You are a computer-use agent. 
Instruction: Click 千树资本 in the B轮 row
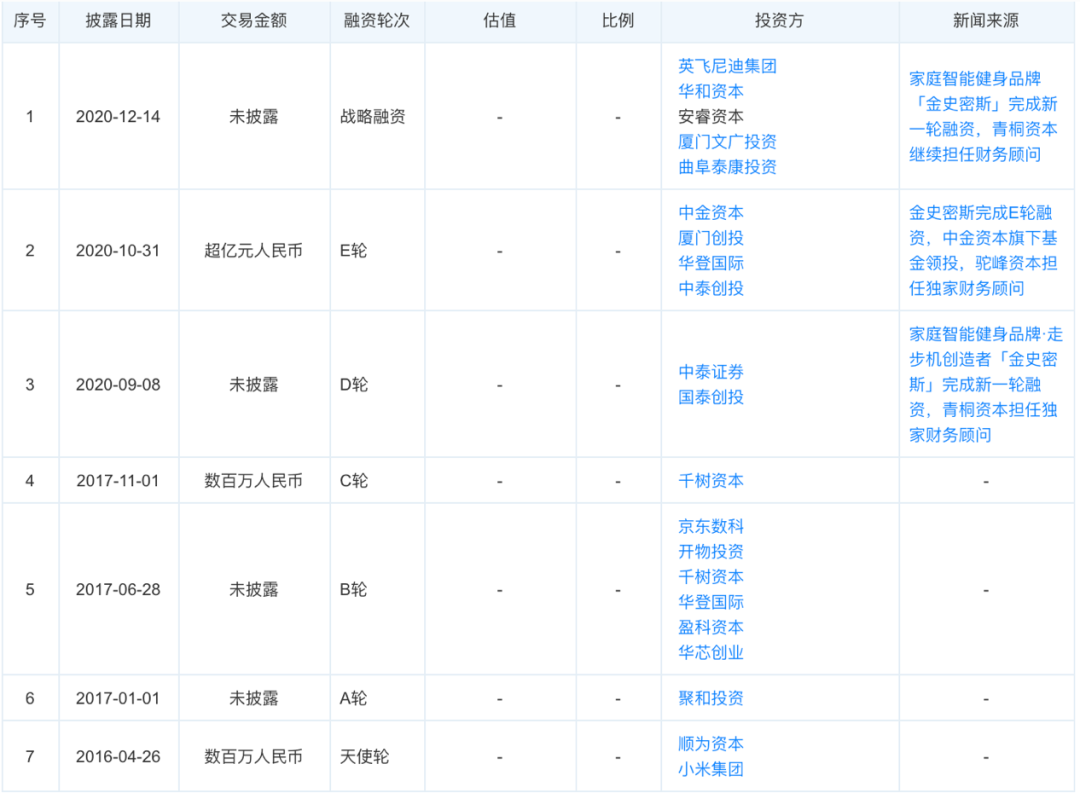711,577
